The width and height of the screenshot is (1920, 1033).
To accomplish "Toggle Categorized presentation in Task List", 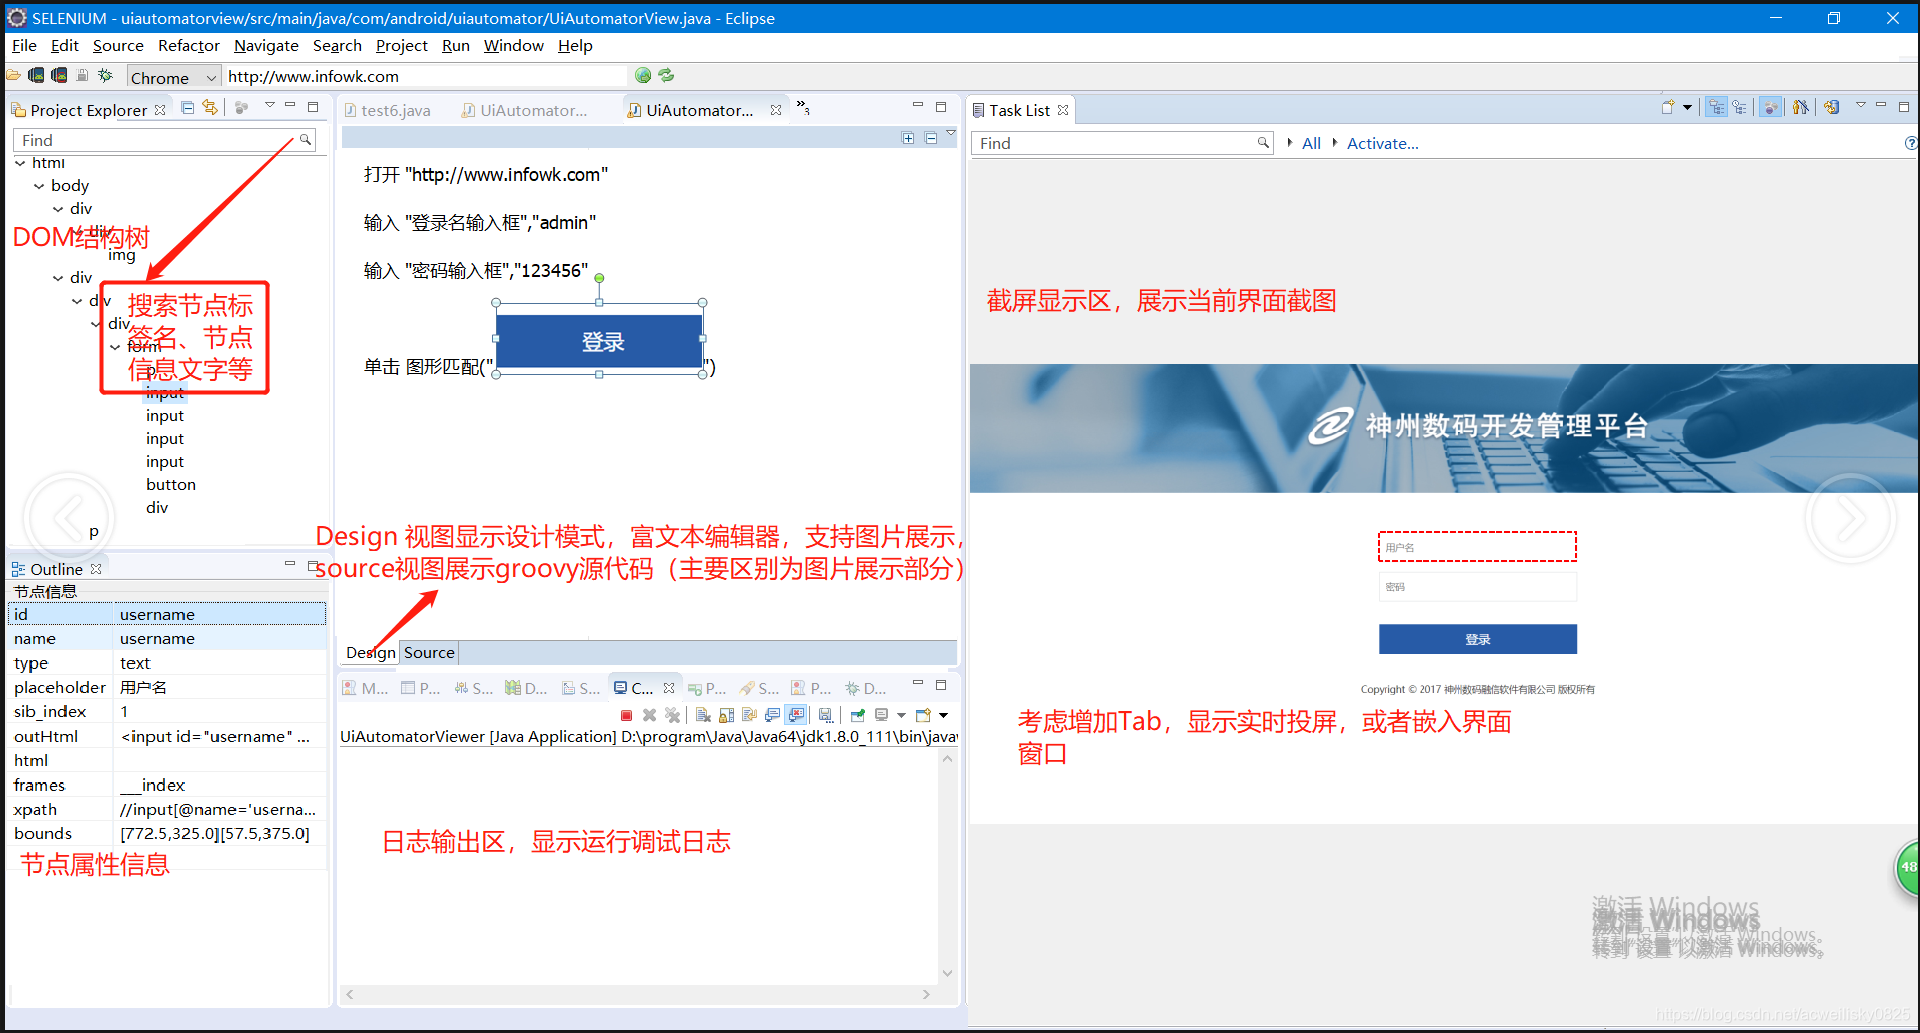I will point(1716,108).
